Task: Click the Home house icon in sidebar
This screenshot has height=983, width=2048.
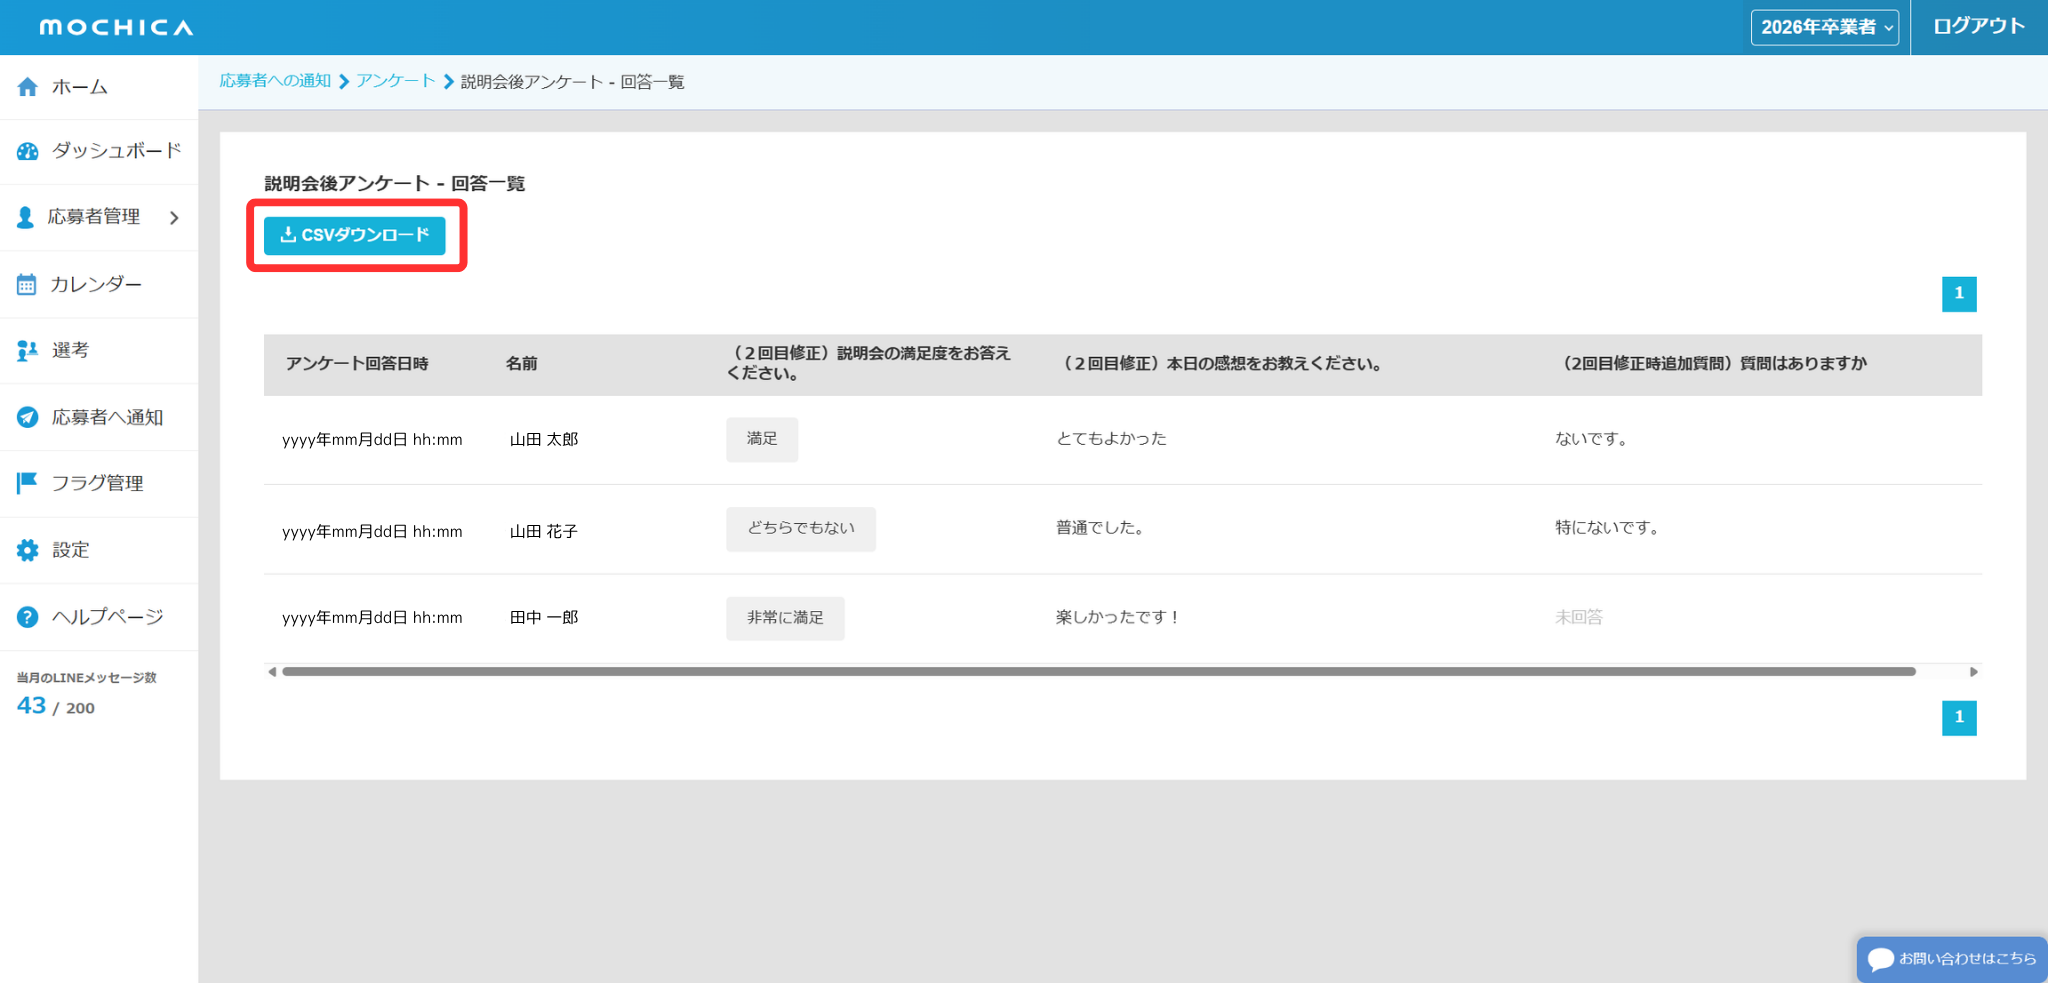Action: tap(28, 87)
